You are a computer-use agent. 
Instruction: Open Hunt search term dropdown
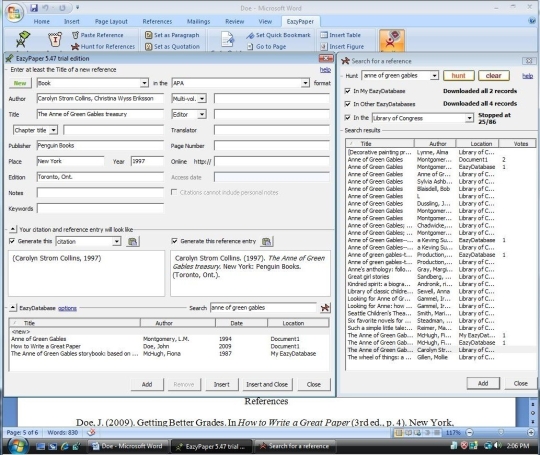click(x=435, y=75)
